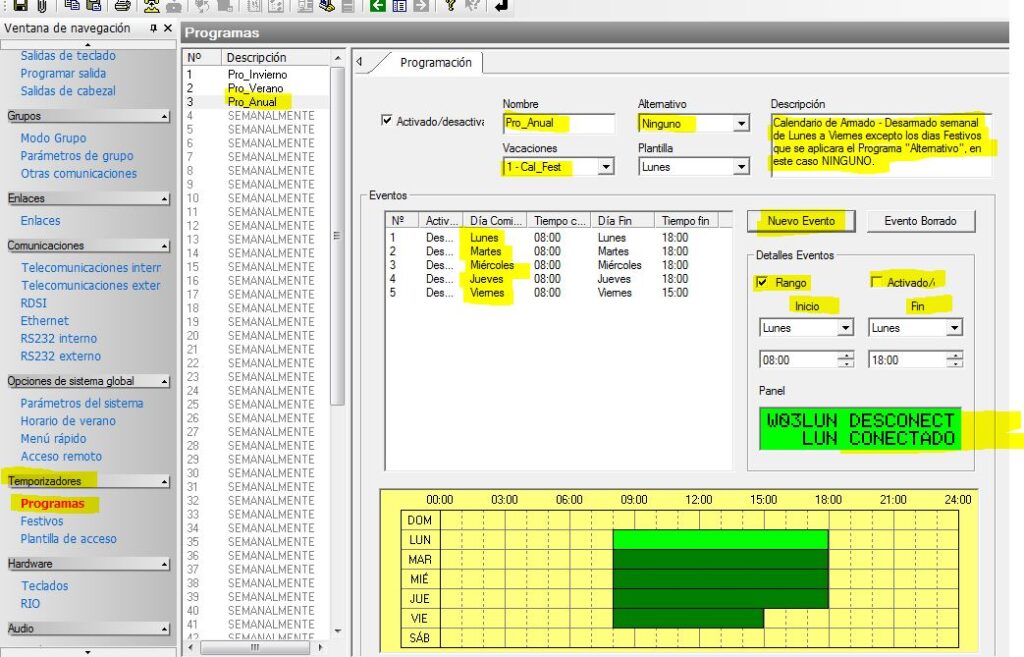The image size is (1024, 657).
Task: Pin the Ventana de navegación panel
Action: 153,28
